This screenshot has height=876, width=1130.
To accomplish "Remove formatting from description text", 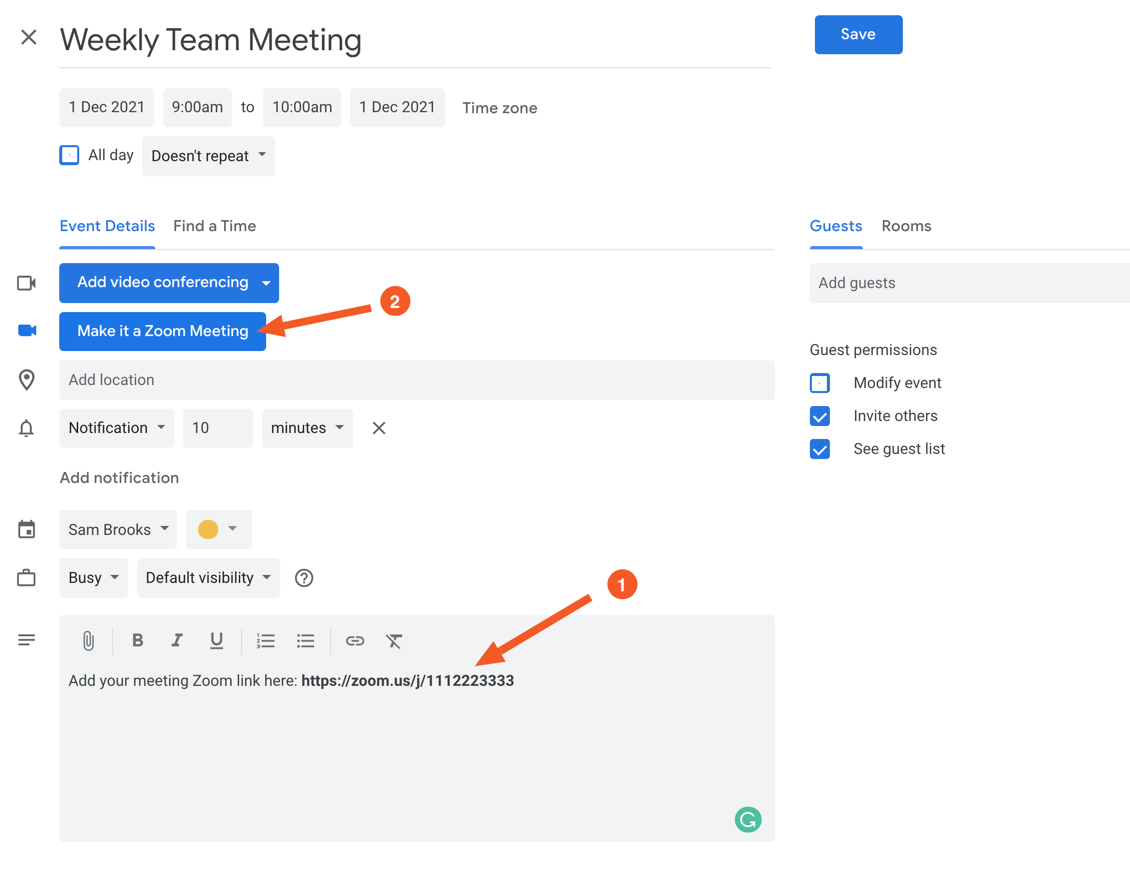I will (393, 640).
